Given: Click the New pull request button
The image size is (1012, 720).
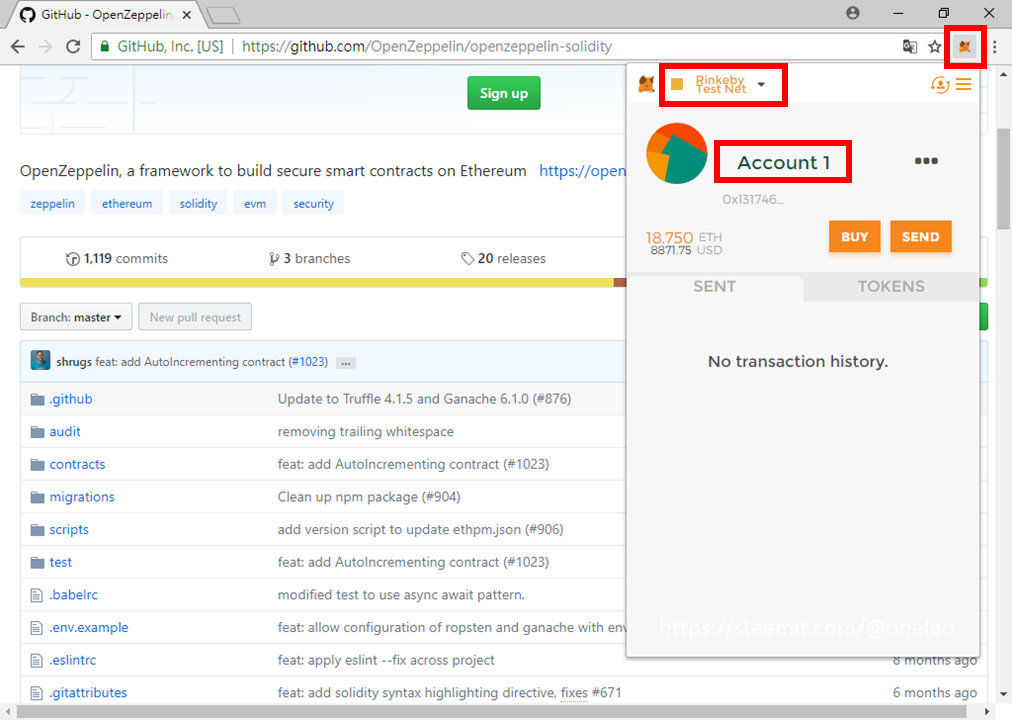Looking at the screenshot, I should click(x=195, y=317).
